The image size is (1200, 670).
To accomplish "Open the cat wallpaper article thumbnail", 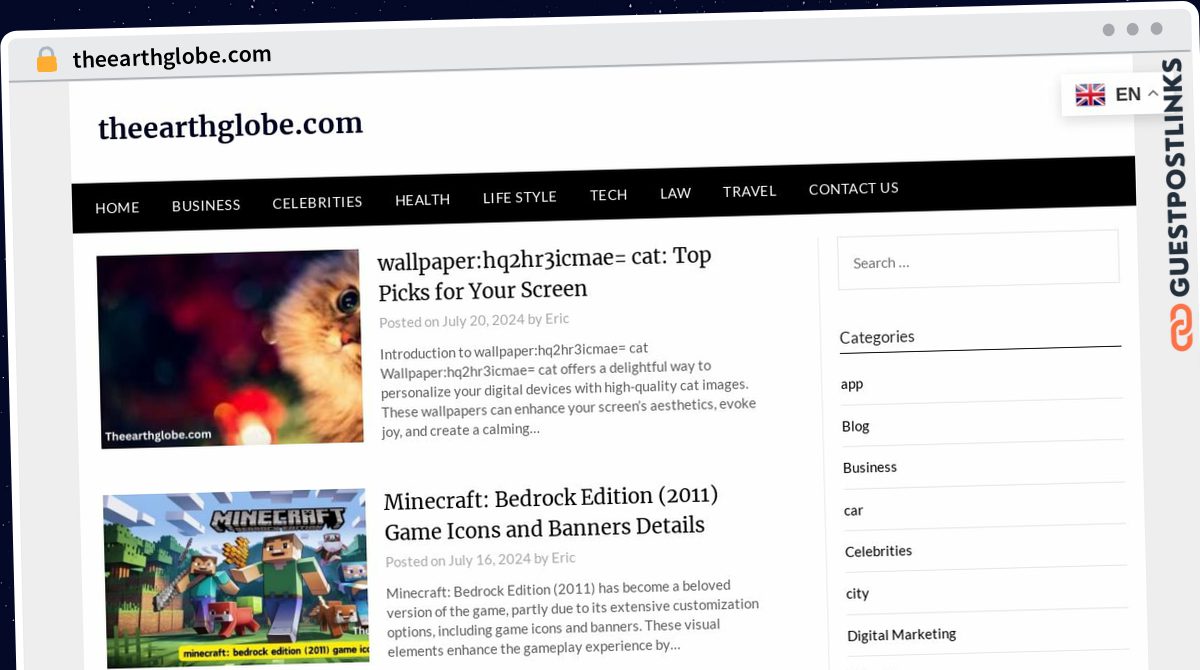I will pyautogui.click(x=229, y=348).
